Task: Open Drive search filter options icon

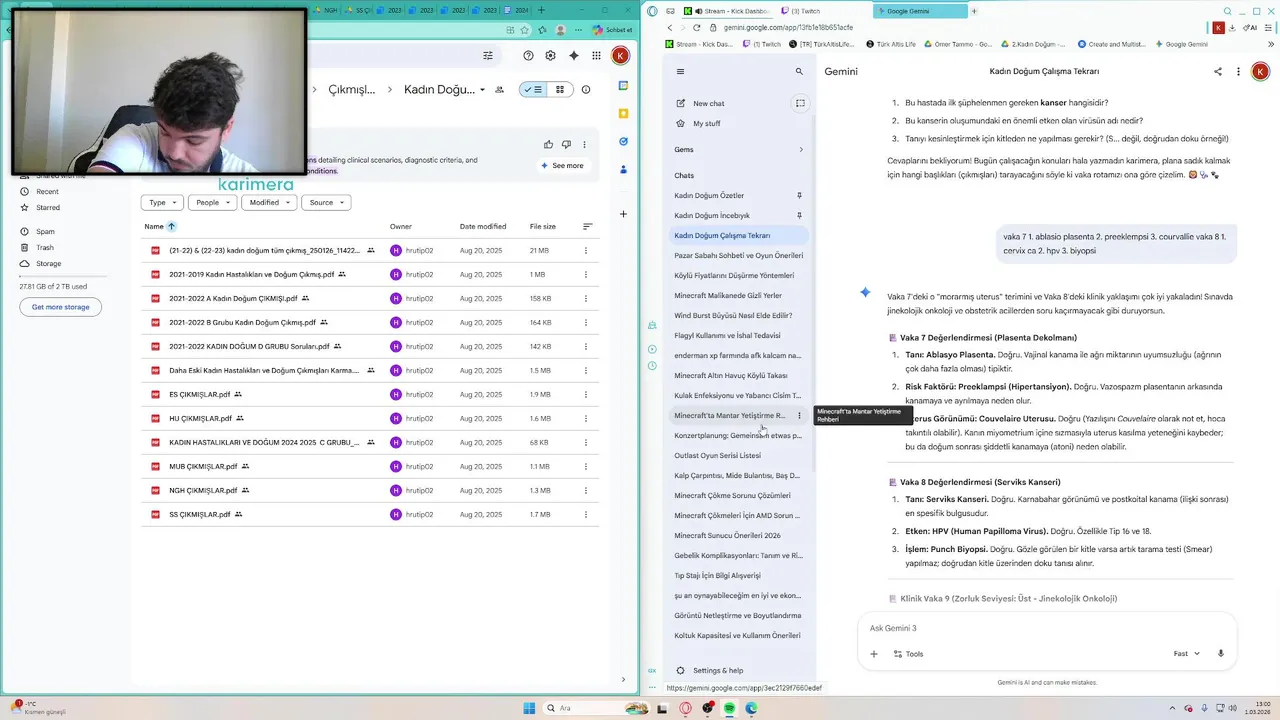Action: 488,56
